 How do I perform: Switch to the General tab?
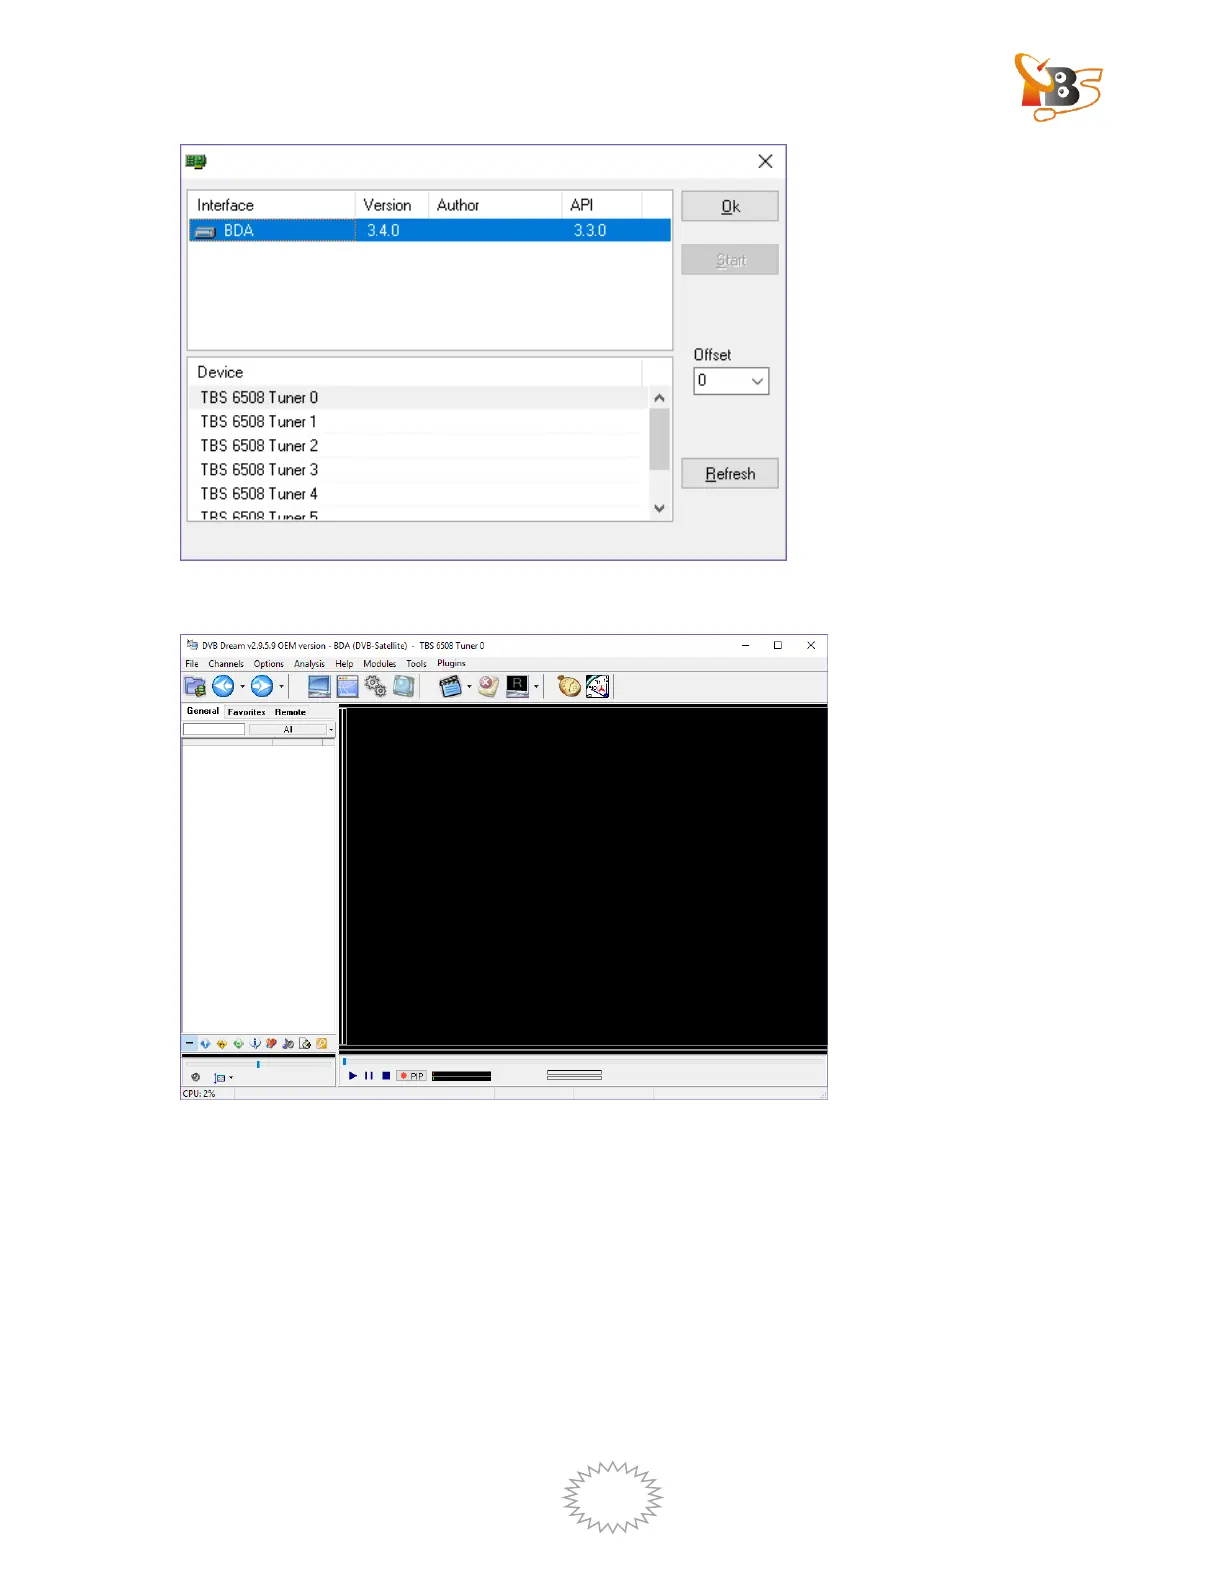(203, 711)
